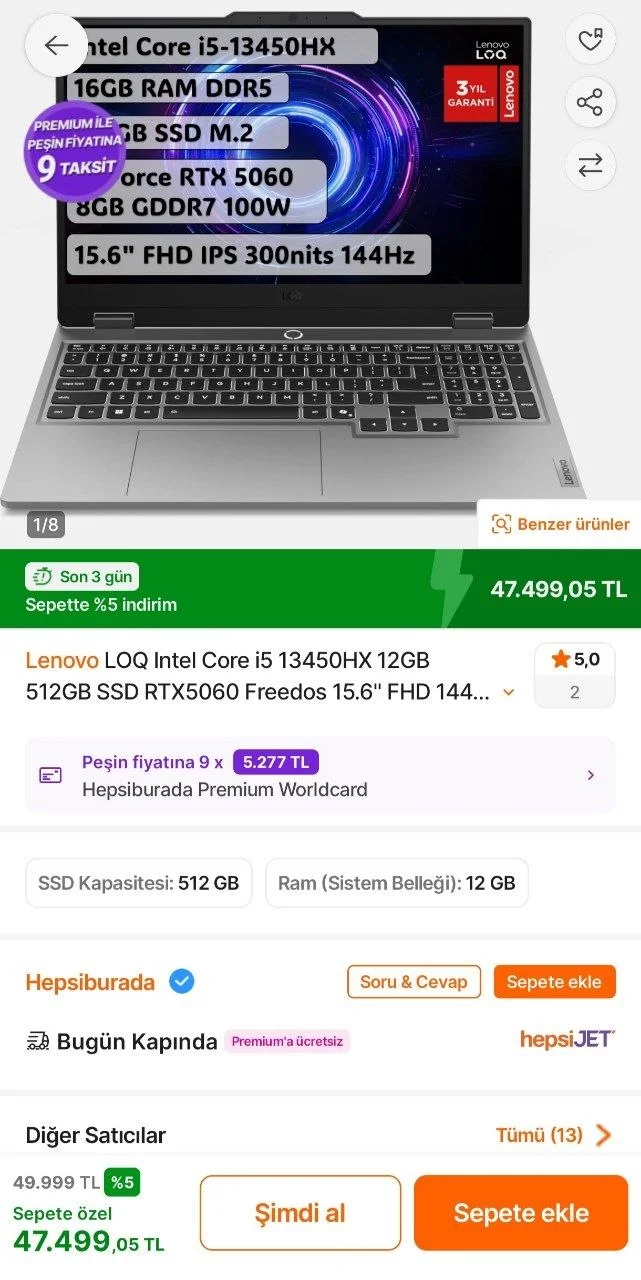Image resolution: width=641 pixels, height=1280 pixels.
Task: Select the SSD Kapasitesi 512 GB option
Action: [139, 883]
